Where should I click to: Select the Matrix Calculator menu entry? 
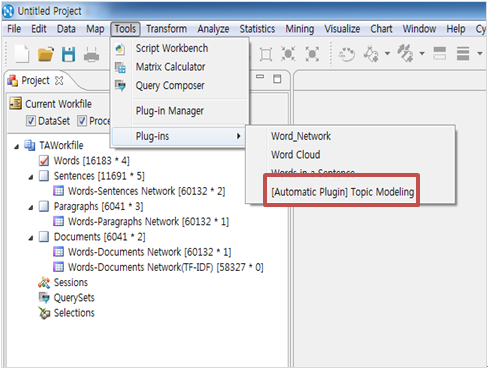point(170,67)
